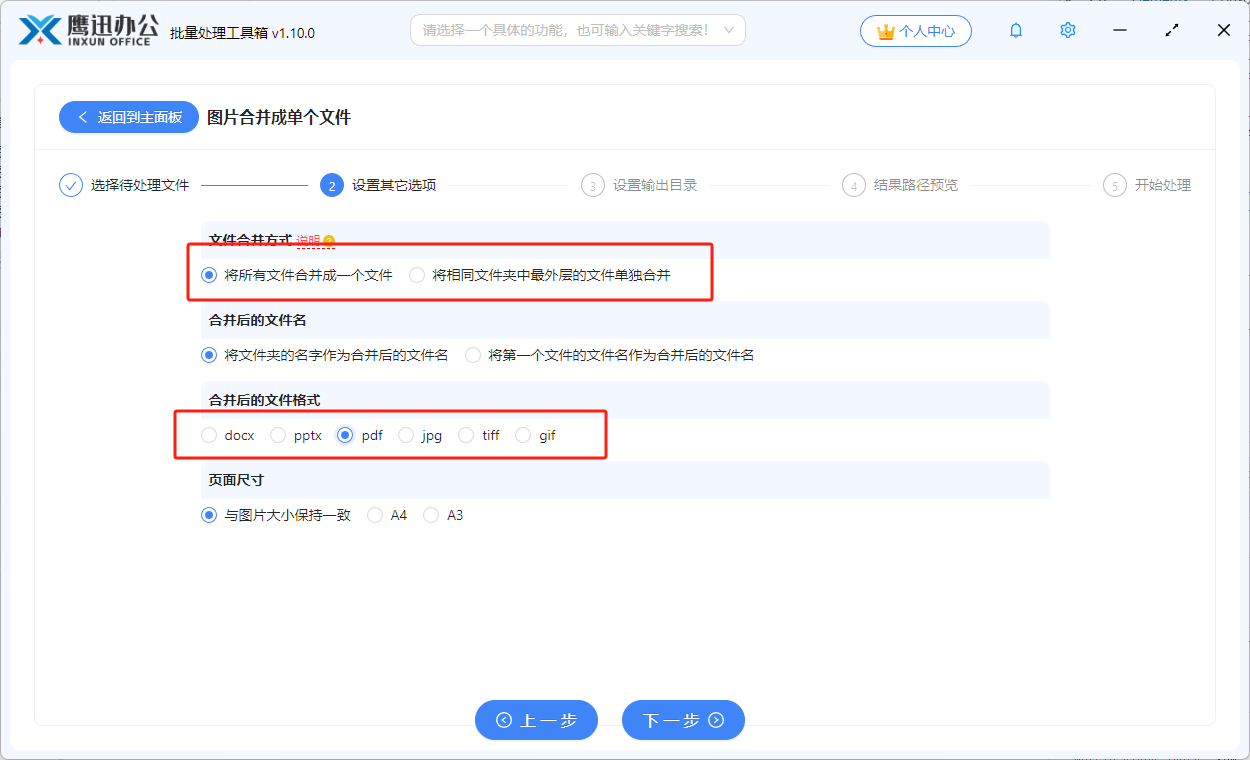Viewport: 1250px width, 760px height.
Task: Click 返回到主面板 button
Action: [129, 117]
